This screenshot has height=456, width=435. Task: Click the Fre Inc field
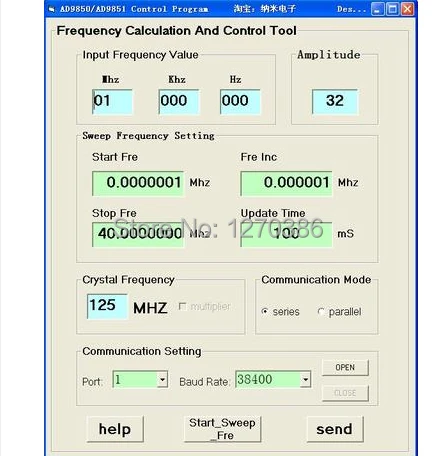pyautogui.click(x=286, y=183)
